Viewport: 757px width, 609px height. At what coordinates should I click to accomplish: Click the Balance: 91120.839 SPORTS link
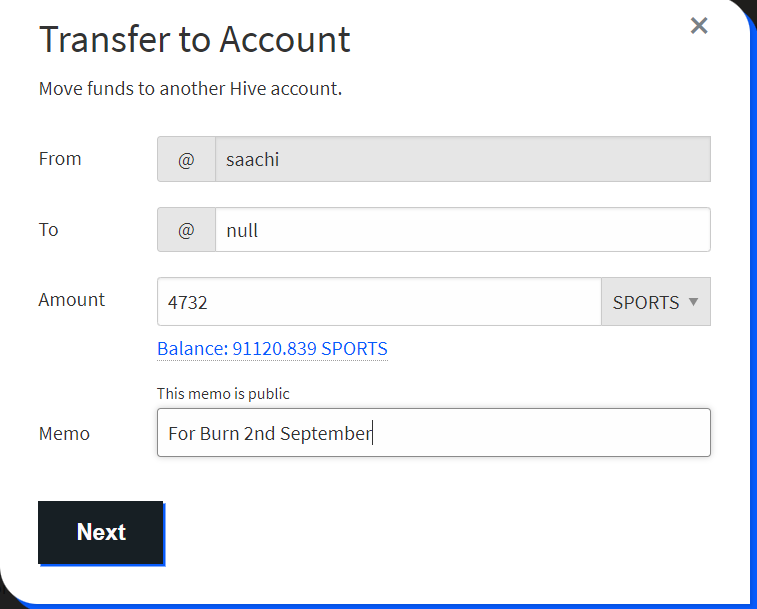click(x=272, y=349)
